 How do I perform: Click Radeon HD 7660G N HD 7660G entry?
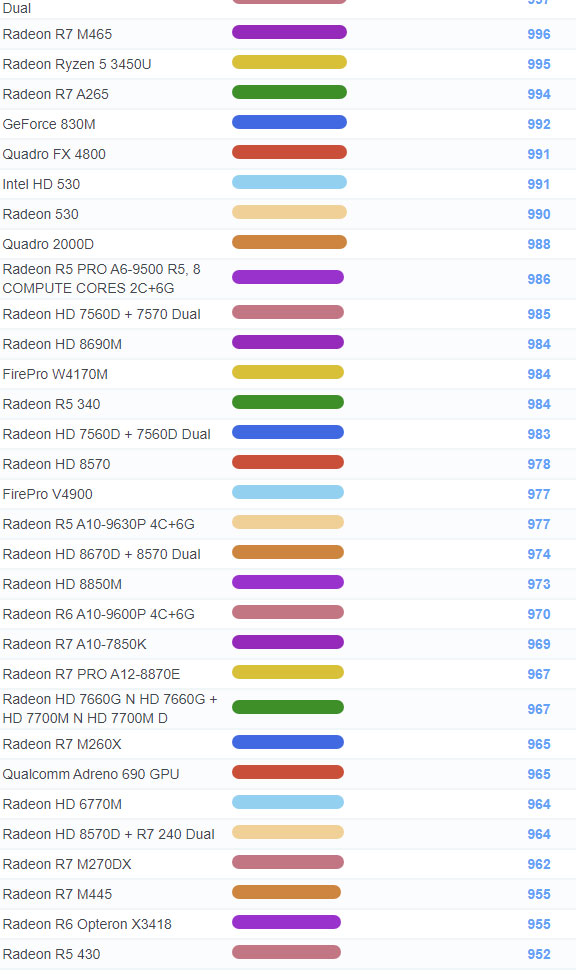[x=110, y=708]
